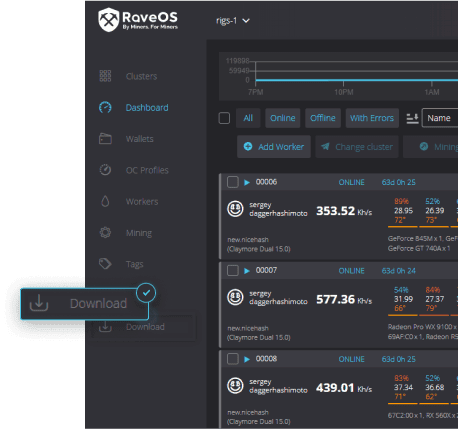Show workers With Errors
The image size is (458, 429).
pos(372,118)
